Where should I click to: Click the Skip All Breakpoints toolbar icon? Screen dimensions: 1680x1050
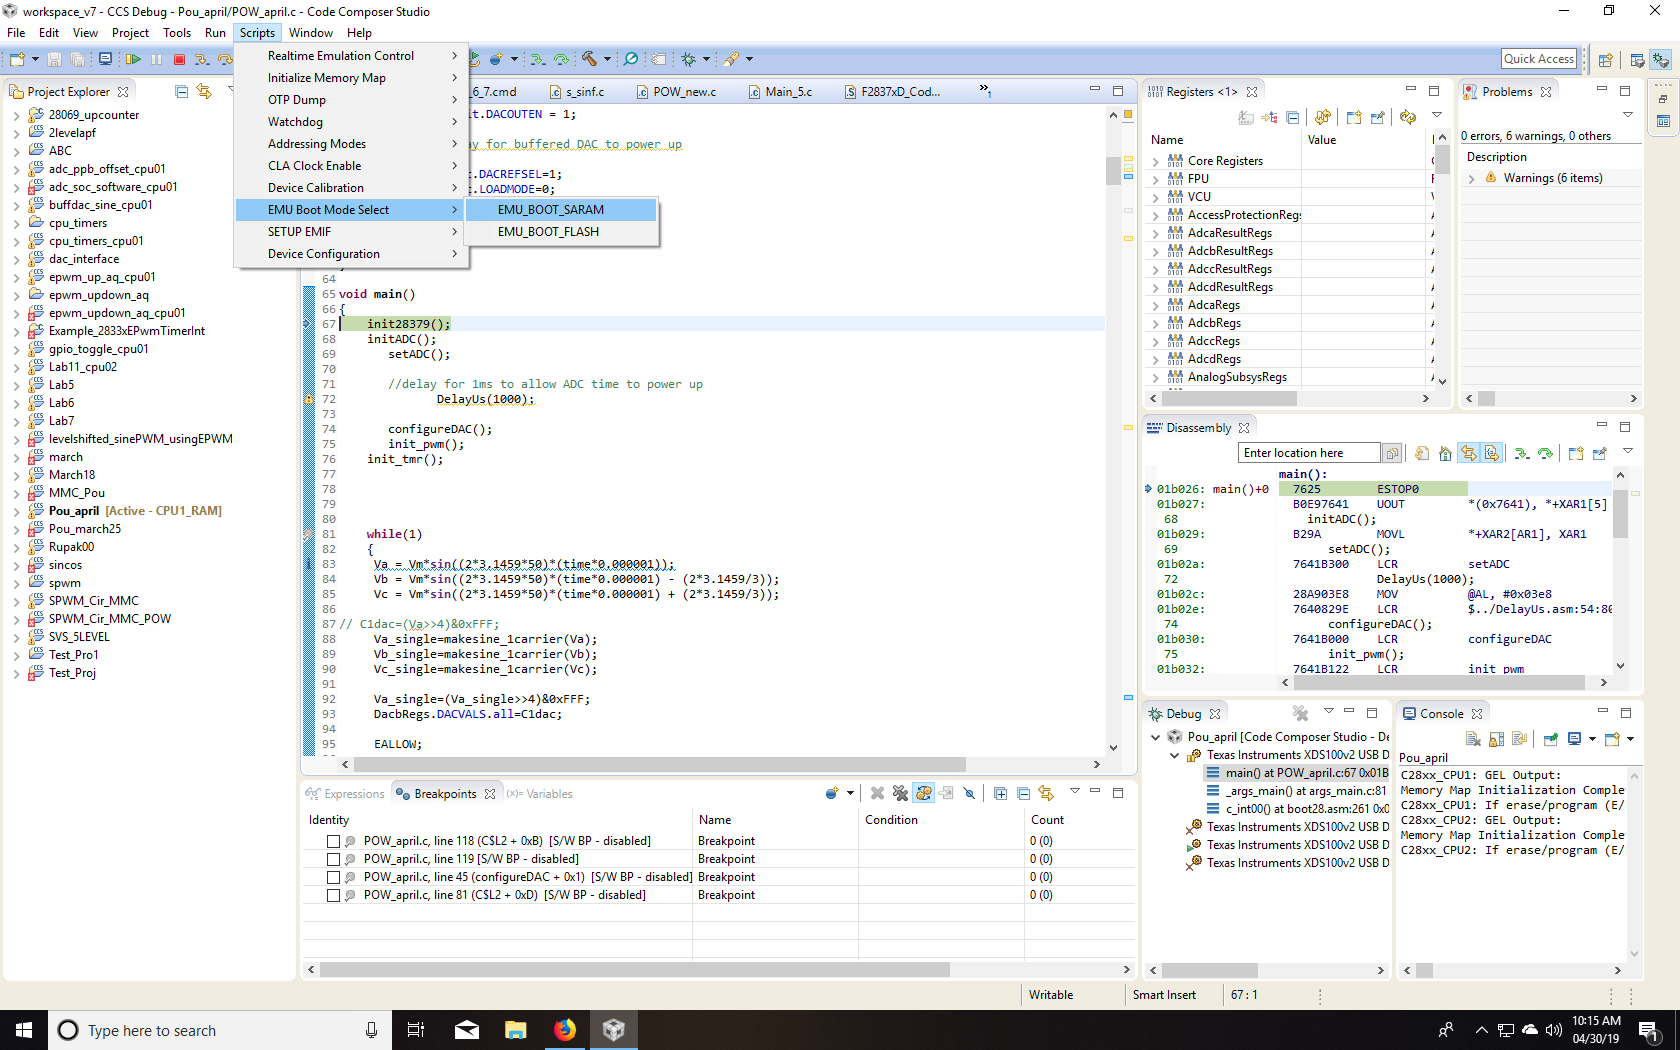631,59
